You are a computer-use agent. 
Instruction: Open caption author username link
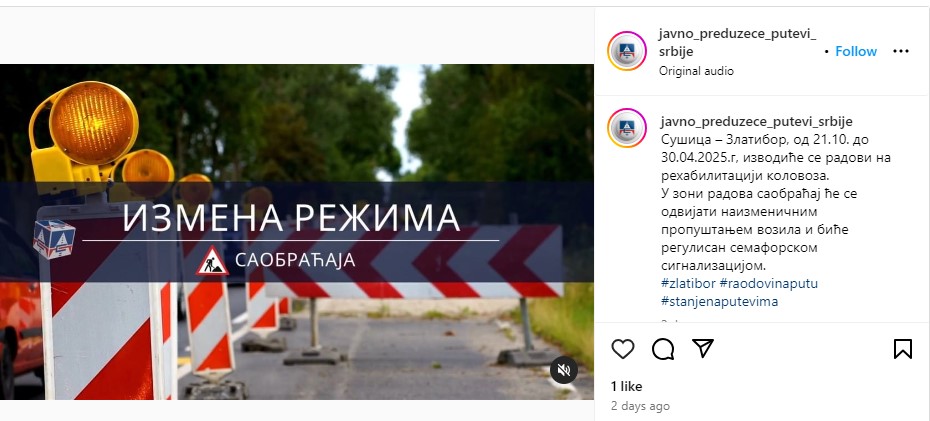(x=756, y=122)
